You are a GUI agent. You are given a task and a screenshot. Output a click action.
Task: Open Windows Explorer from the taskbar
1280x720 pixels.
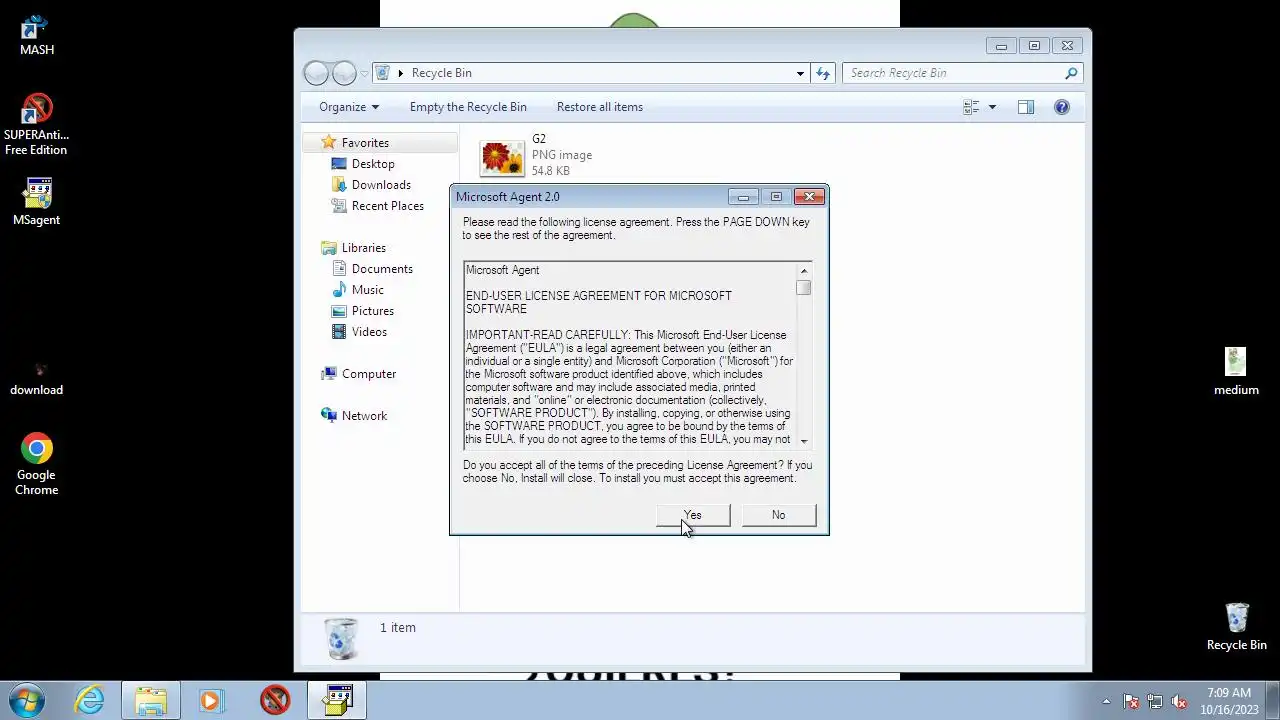coord(151,700)
